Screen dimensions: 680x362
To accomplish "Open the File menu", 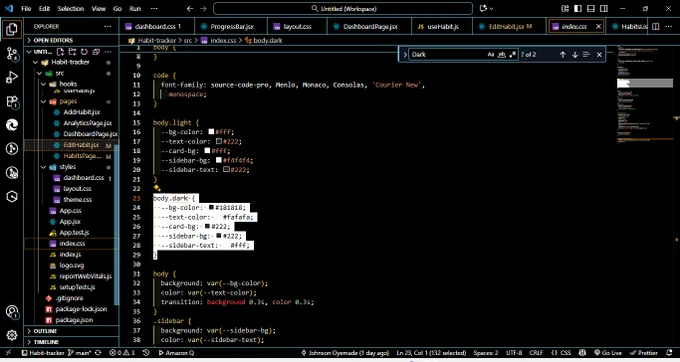I will coord(26,9).
